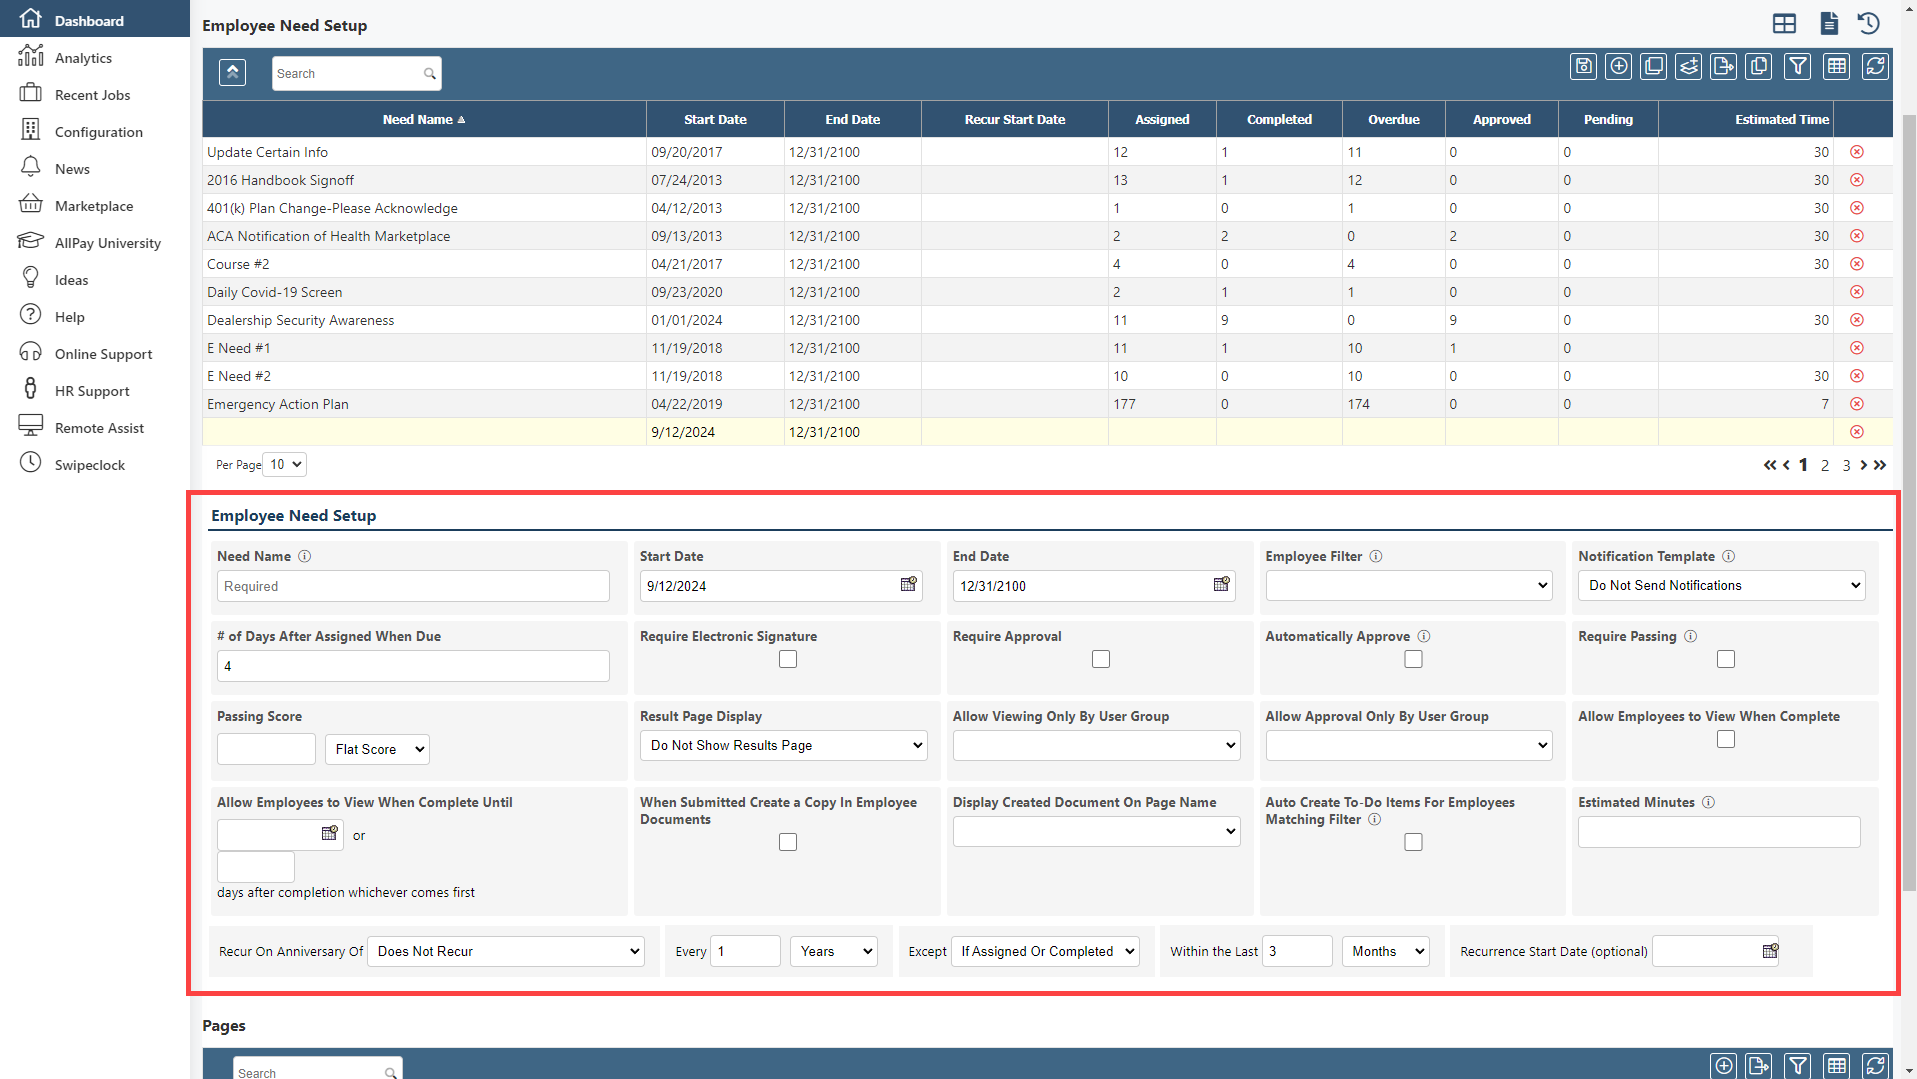Go to page 2 of the needs list
This screenshot has width=1917, height=1079.
(x=1825, y=465)
